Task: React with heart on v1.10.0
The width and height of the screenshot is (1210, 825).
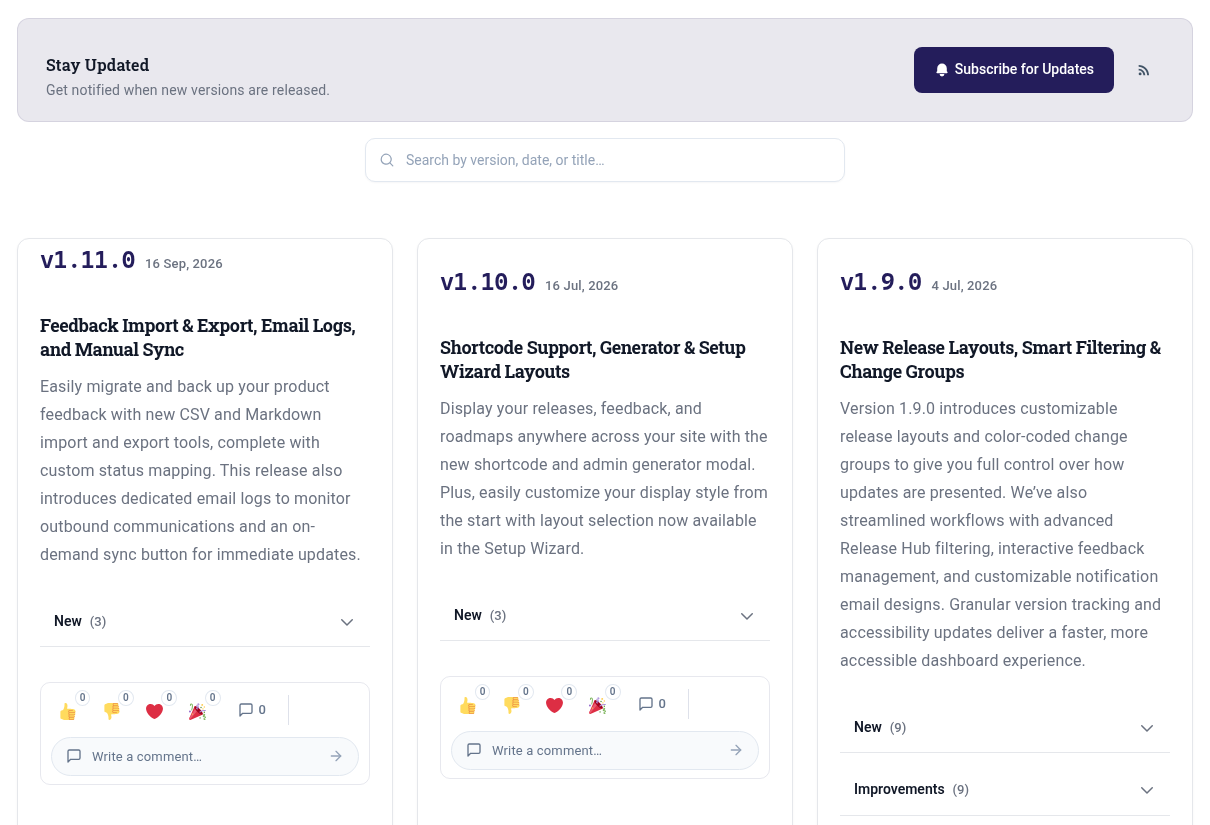Action: [554, 705]
